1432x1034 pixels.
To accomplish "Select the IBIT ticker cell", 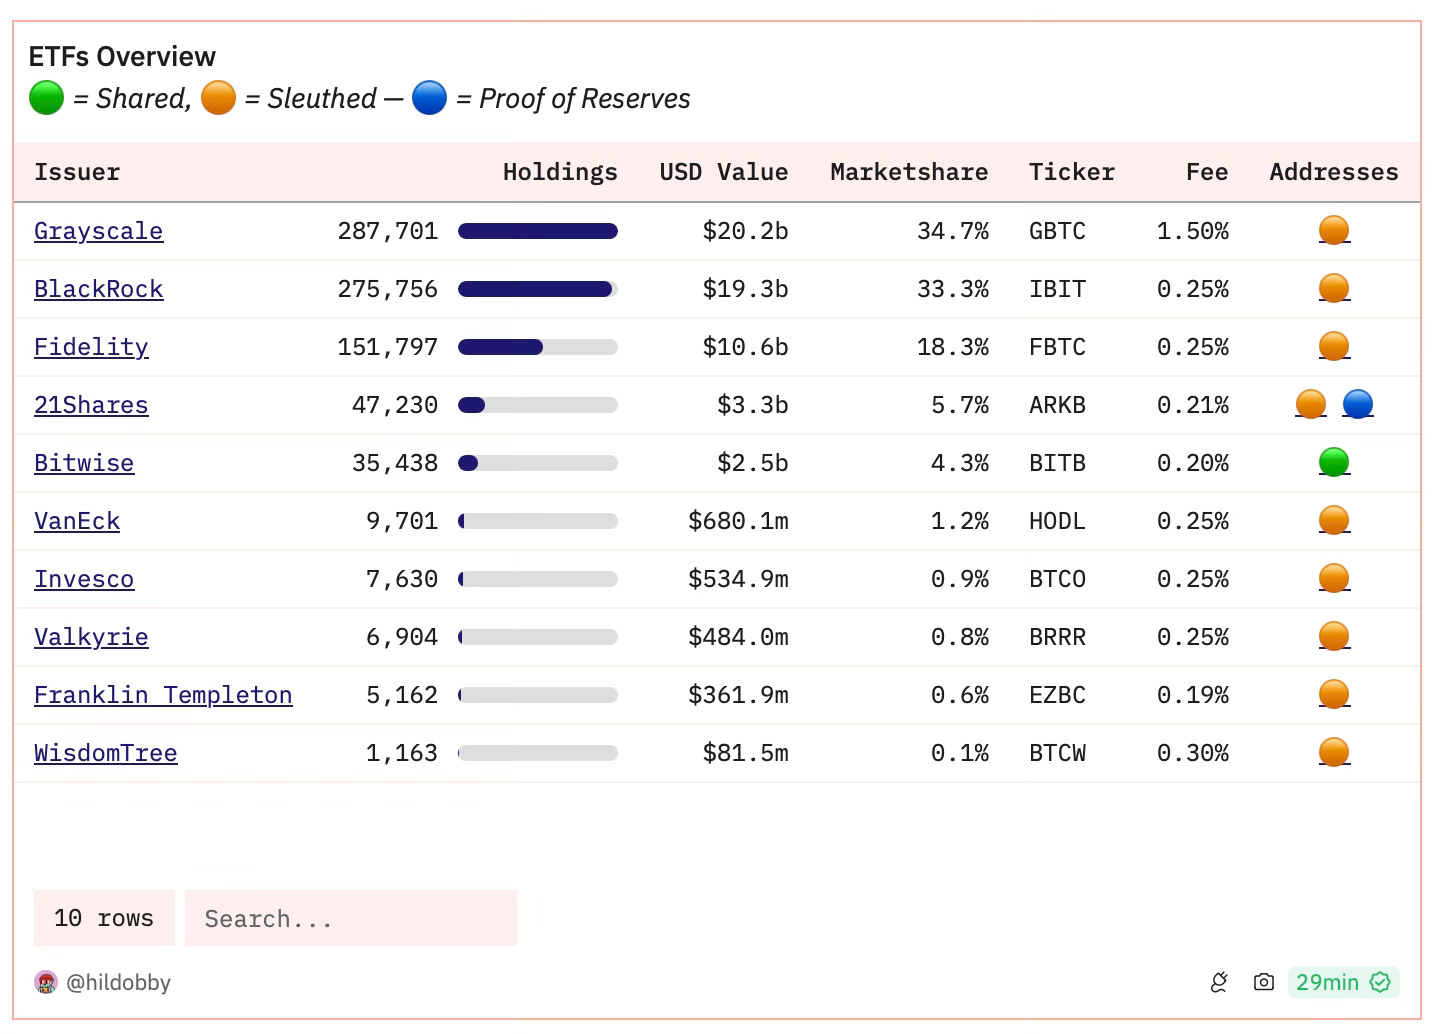I will pos(1057,289).
